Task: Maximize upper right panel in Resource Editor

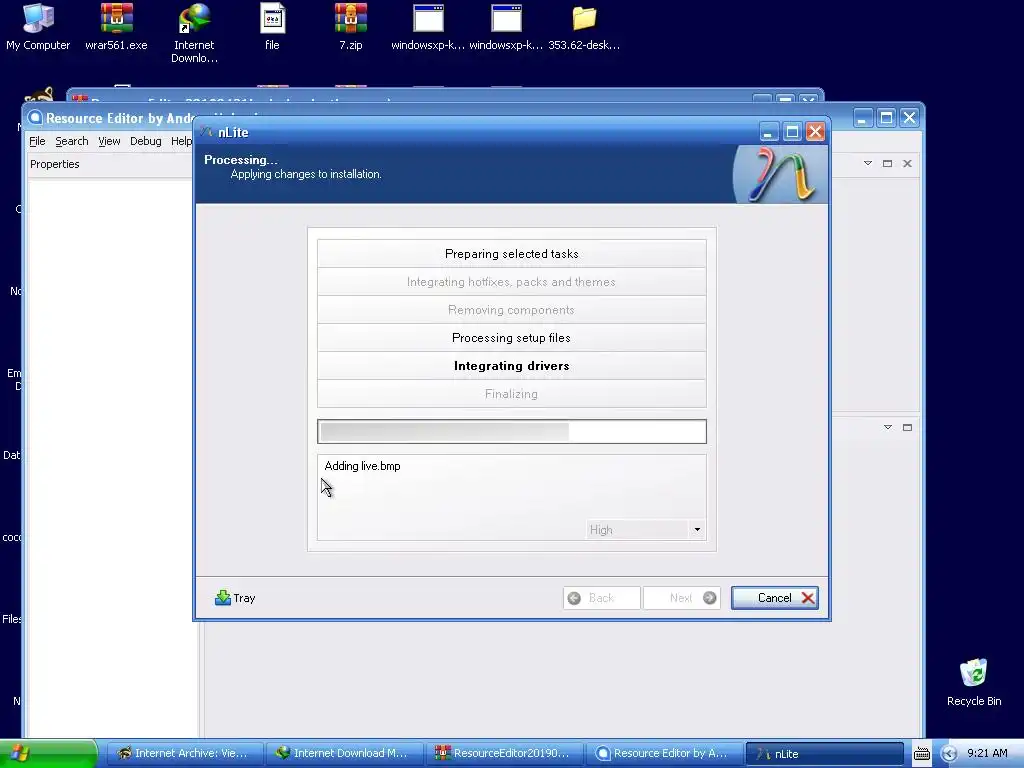Action: pyautogui.click(x=888, y=163)
